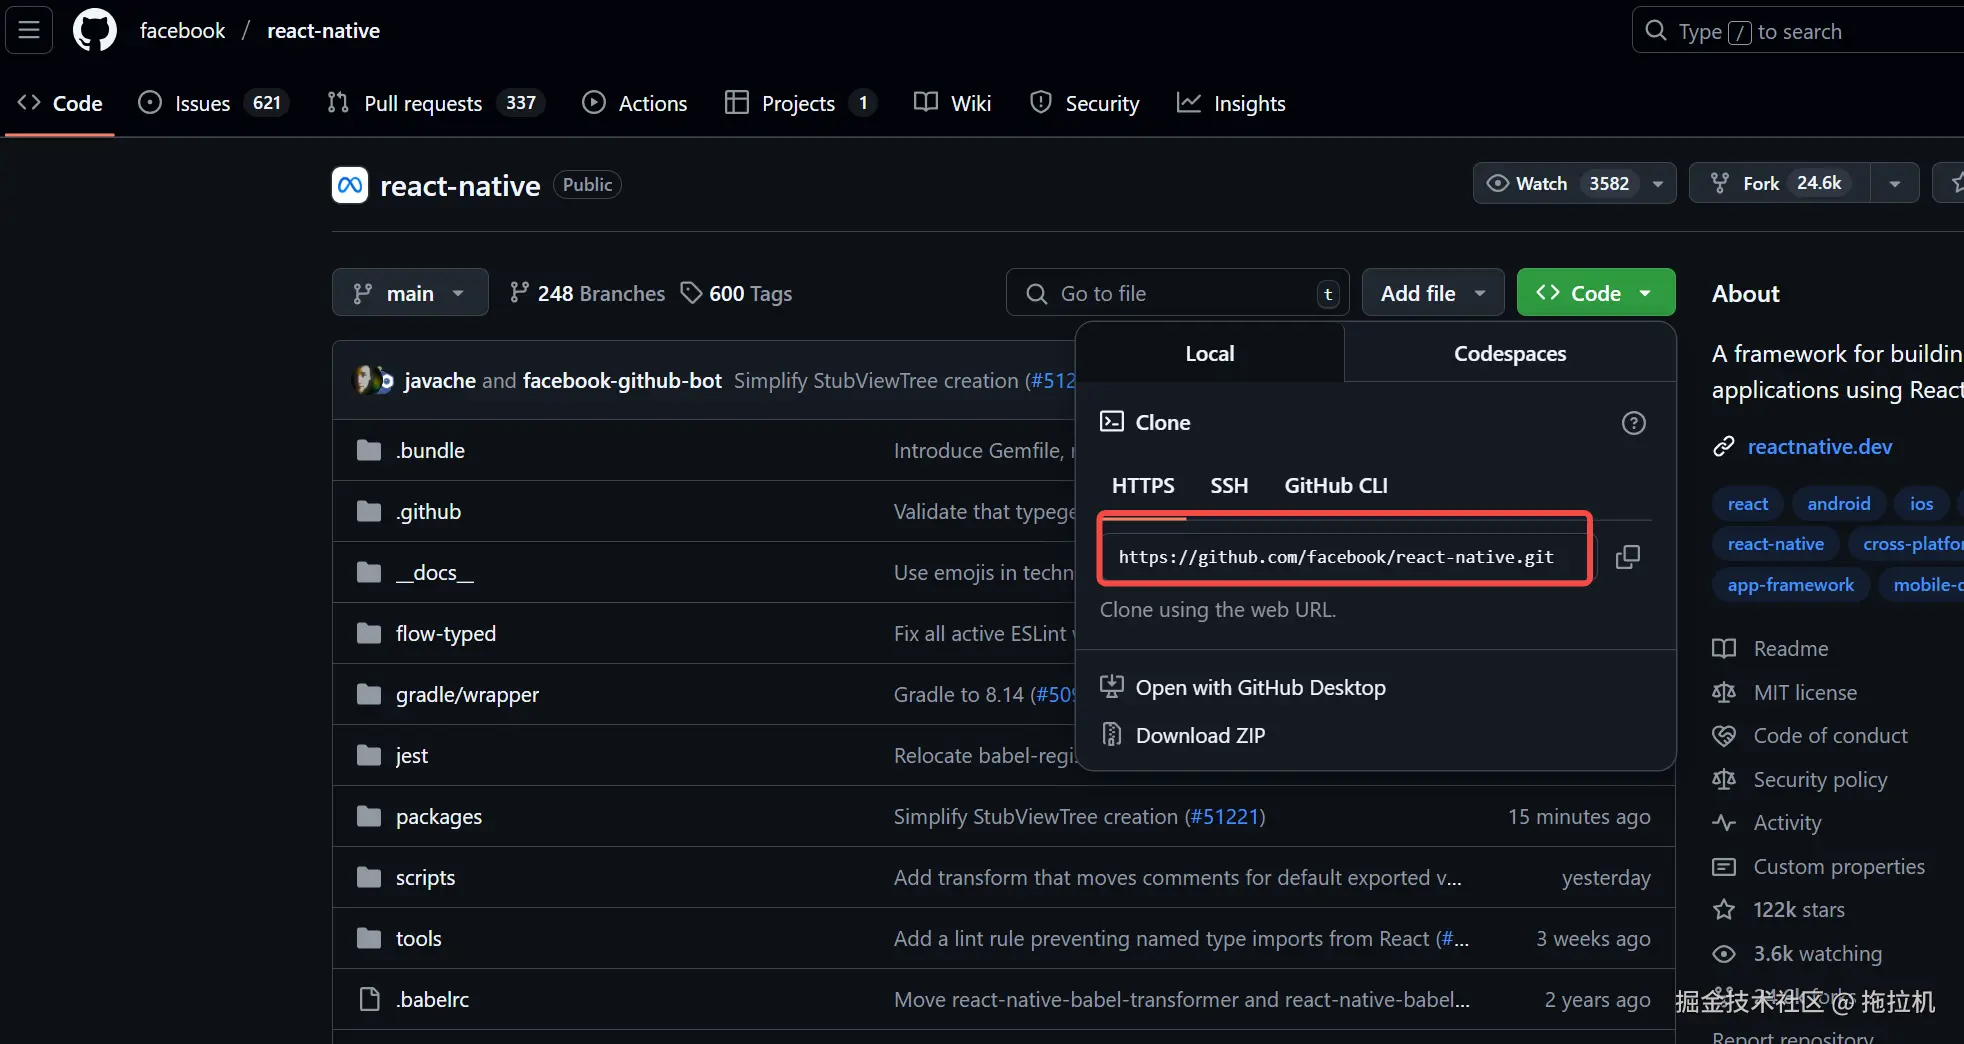Viewport: 1964px width, 1044px height.
Task: Click the android topic tag
Action: pyautogui.click(x=1838, y=504)
